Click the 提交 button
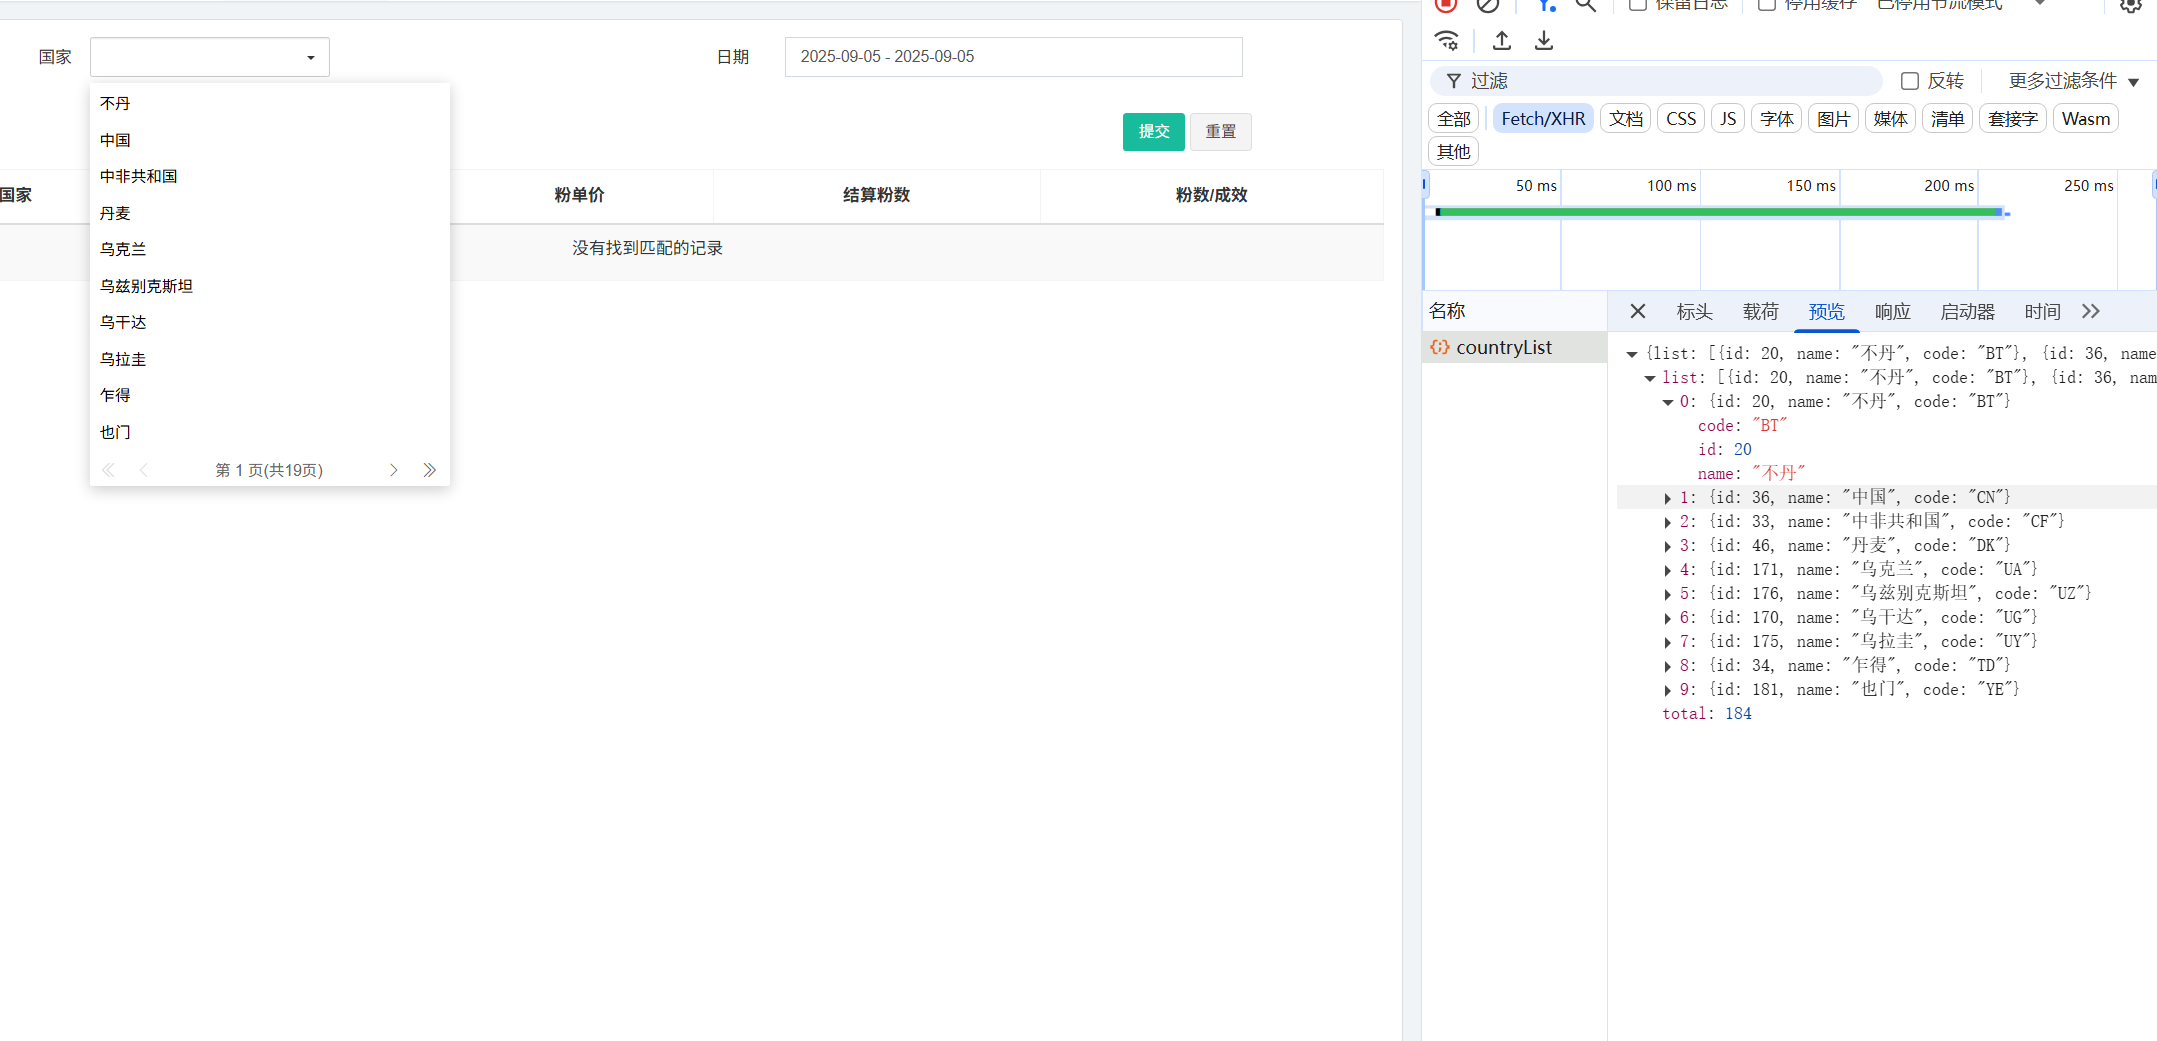The image size is (2157, 1041). coord(1153,131)
